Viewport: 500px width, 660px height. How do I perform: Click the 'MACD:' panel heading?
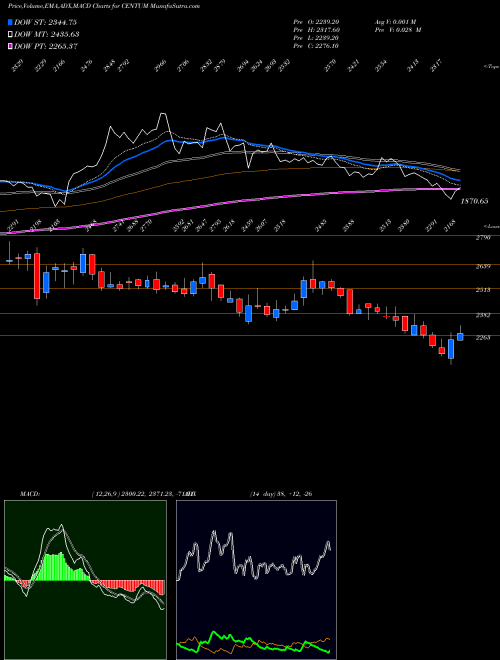click(29, 494)
